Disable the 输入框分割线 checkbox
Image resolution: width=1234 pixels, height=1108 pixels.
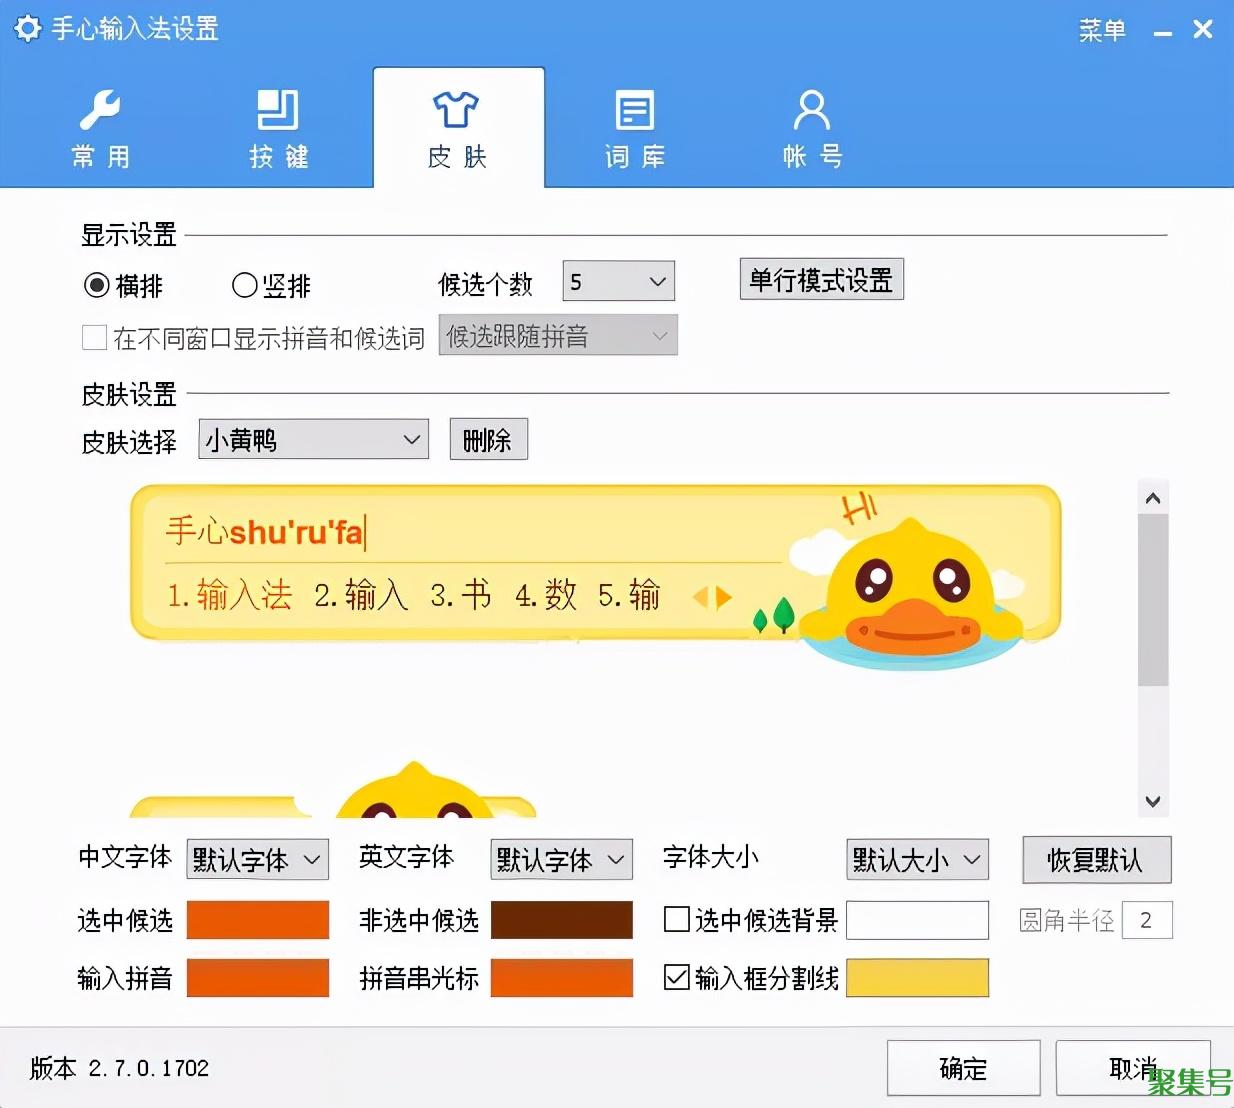coord(677,978)
